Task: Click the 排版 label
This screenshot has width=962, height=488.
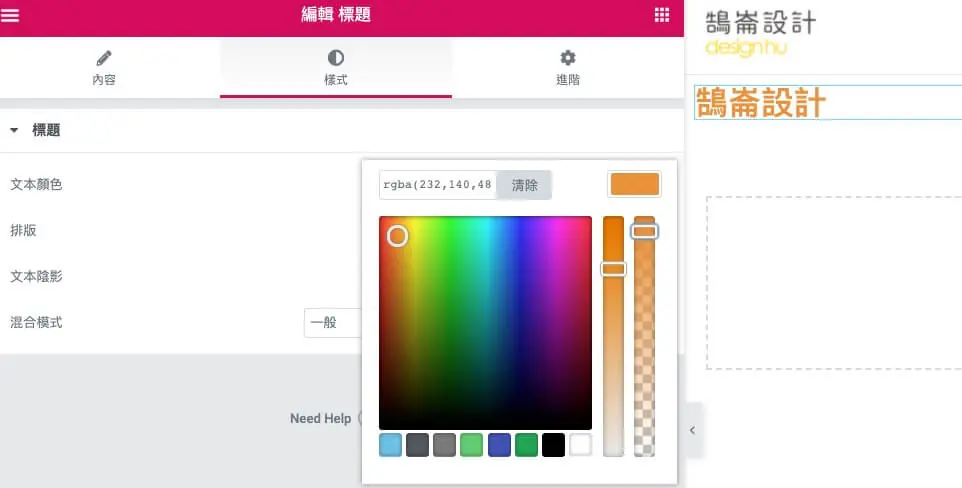Action: tap(23, 230)
